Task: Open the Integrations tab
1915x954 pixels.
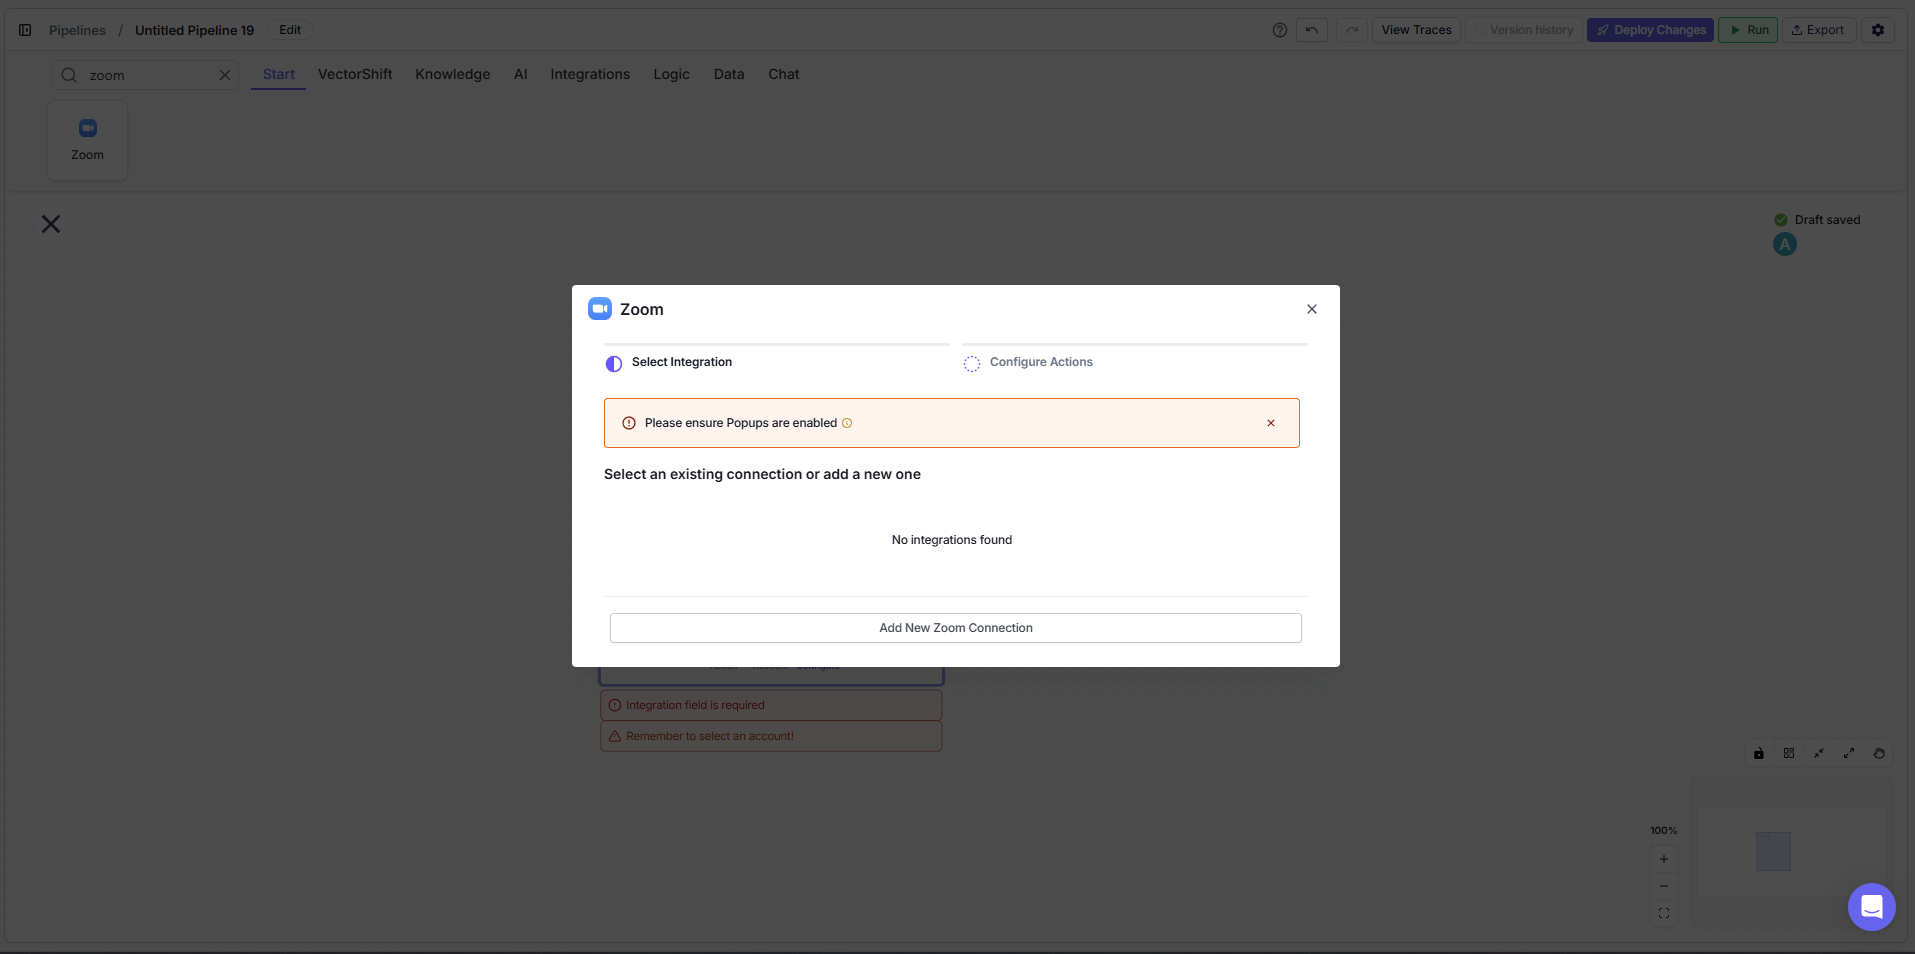Action: click(590, 74)
